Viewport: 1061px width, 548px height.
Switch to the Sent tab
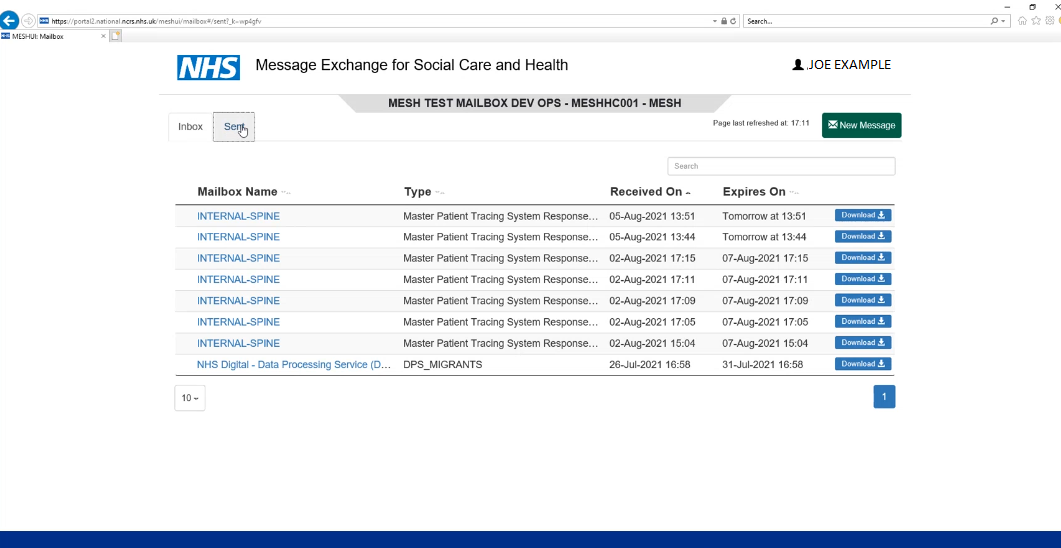[233, 127]
